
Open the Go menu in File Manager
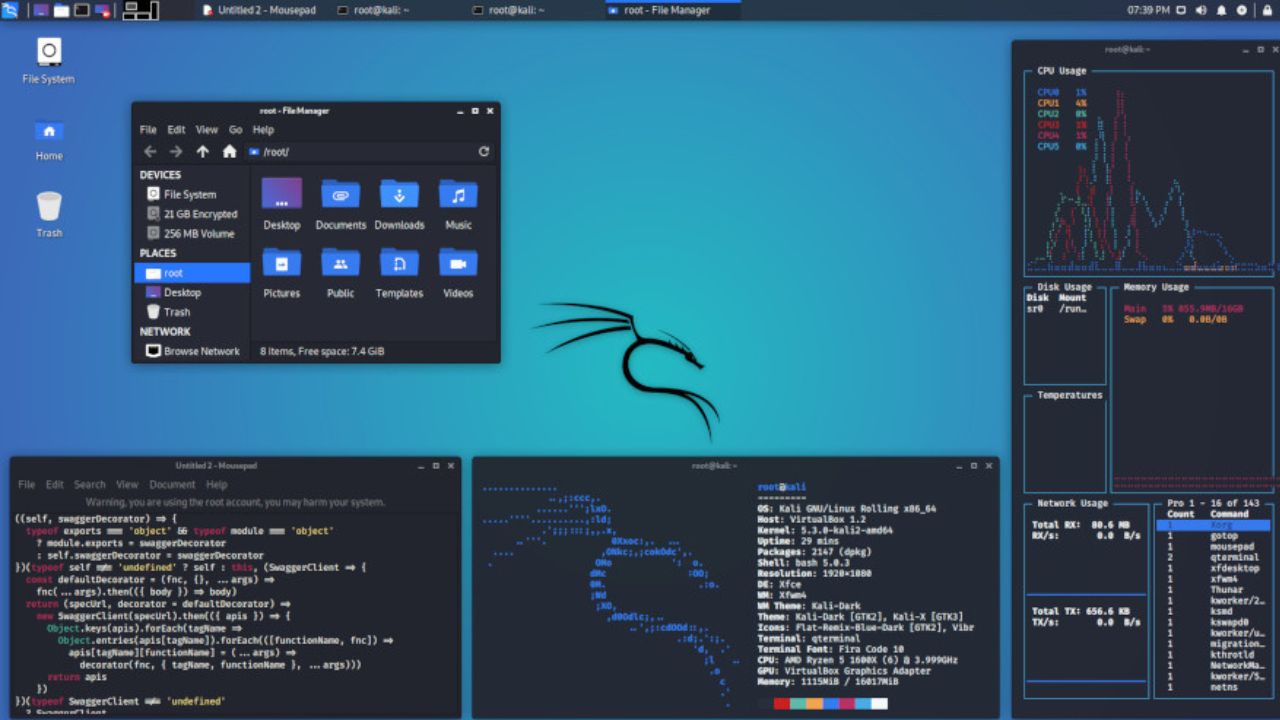pyautogui.click(x=236, y=130)
